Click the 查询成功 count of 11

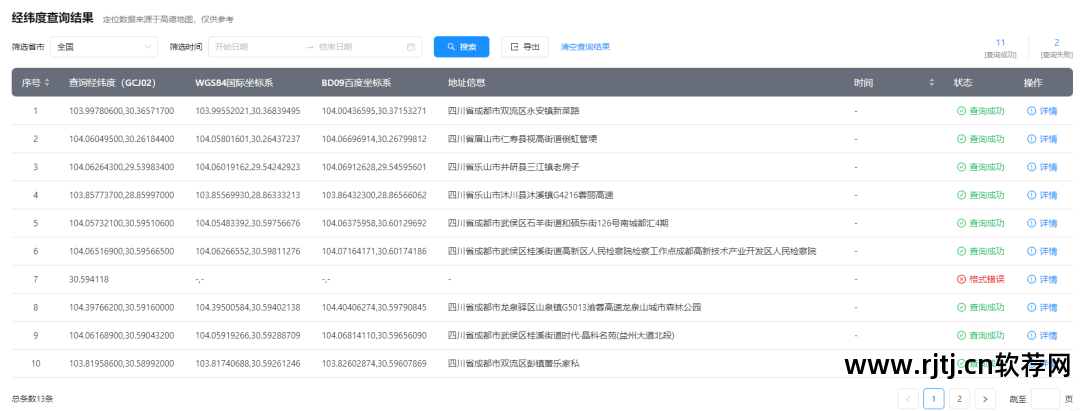1000,43
